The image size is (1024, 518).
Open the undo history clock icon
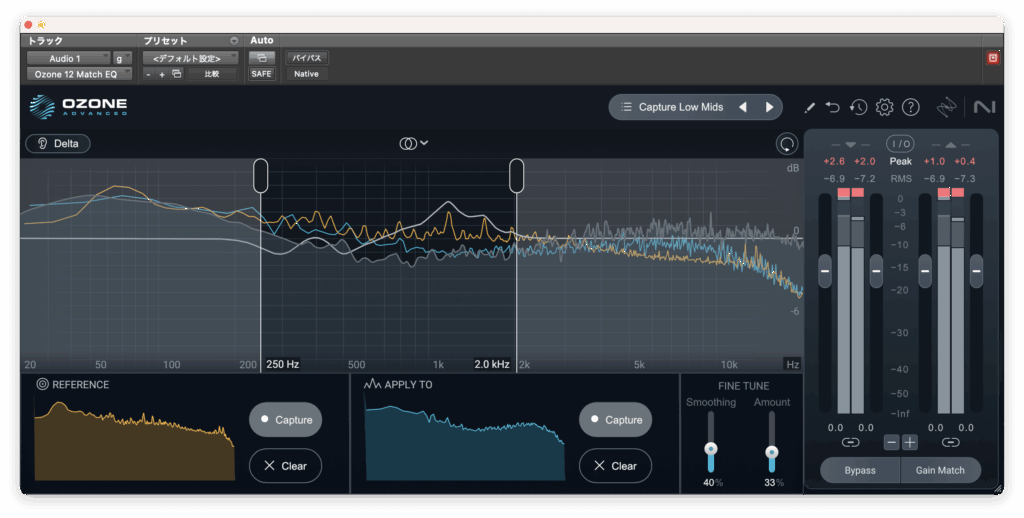click(x=858, y=107)
